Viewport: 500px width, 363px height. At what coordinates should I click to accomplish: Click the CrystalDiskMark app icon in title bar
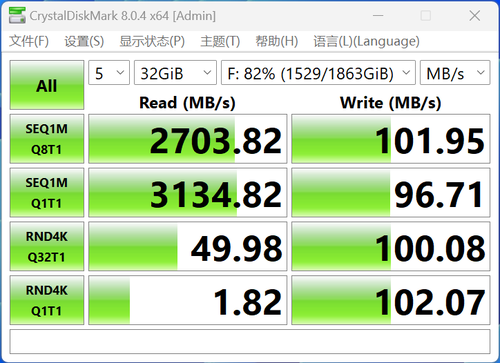click(17, 15)
